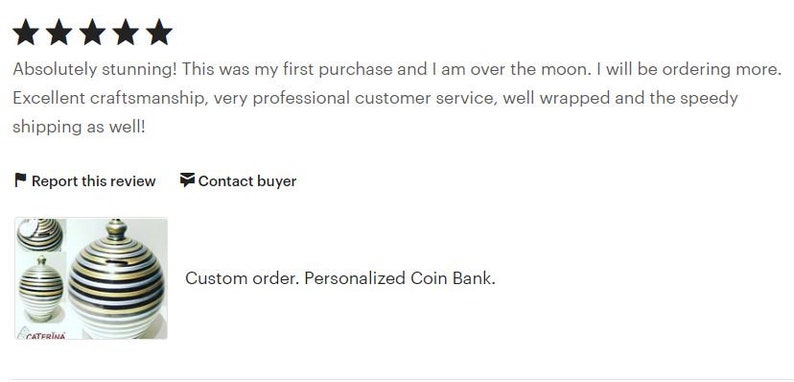
Task: Click the flag icon beside Report this review
Action: (x=20, y=180)
